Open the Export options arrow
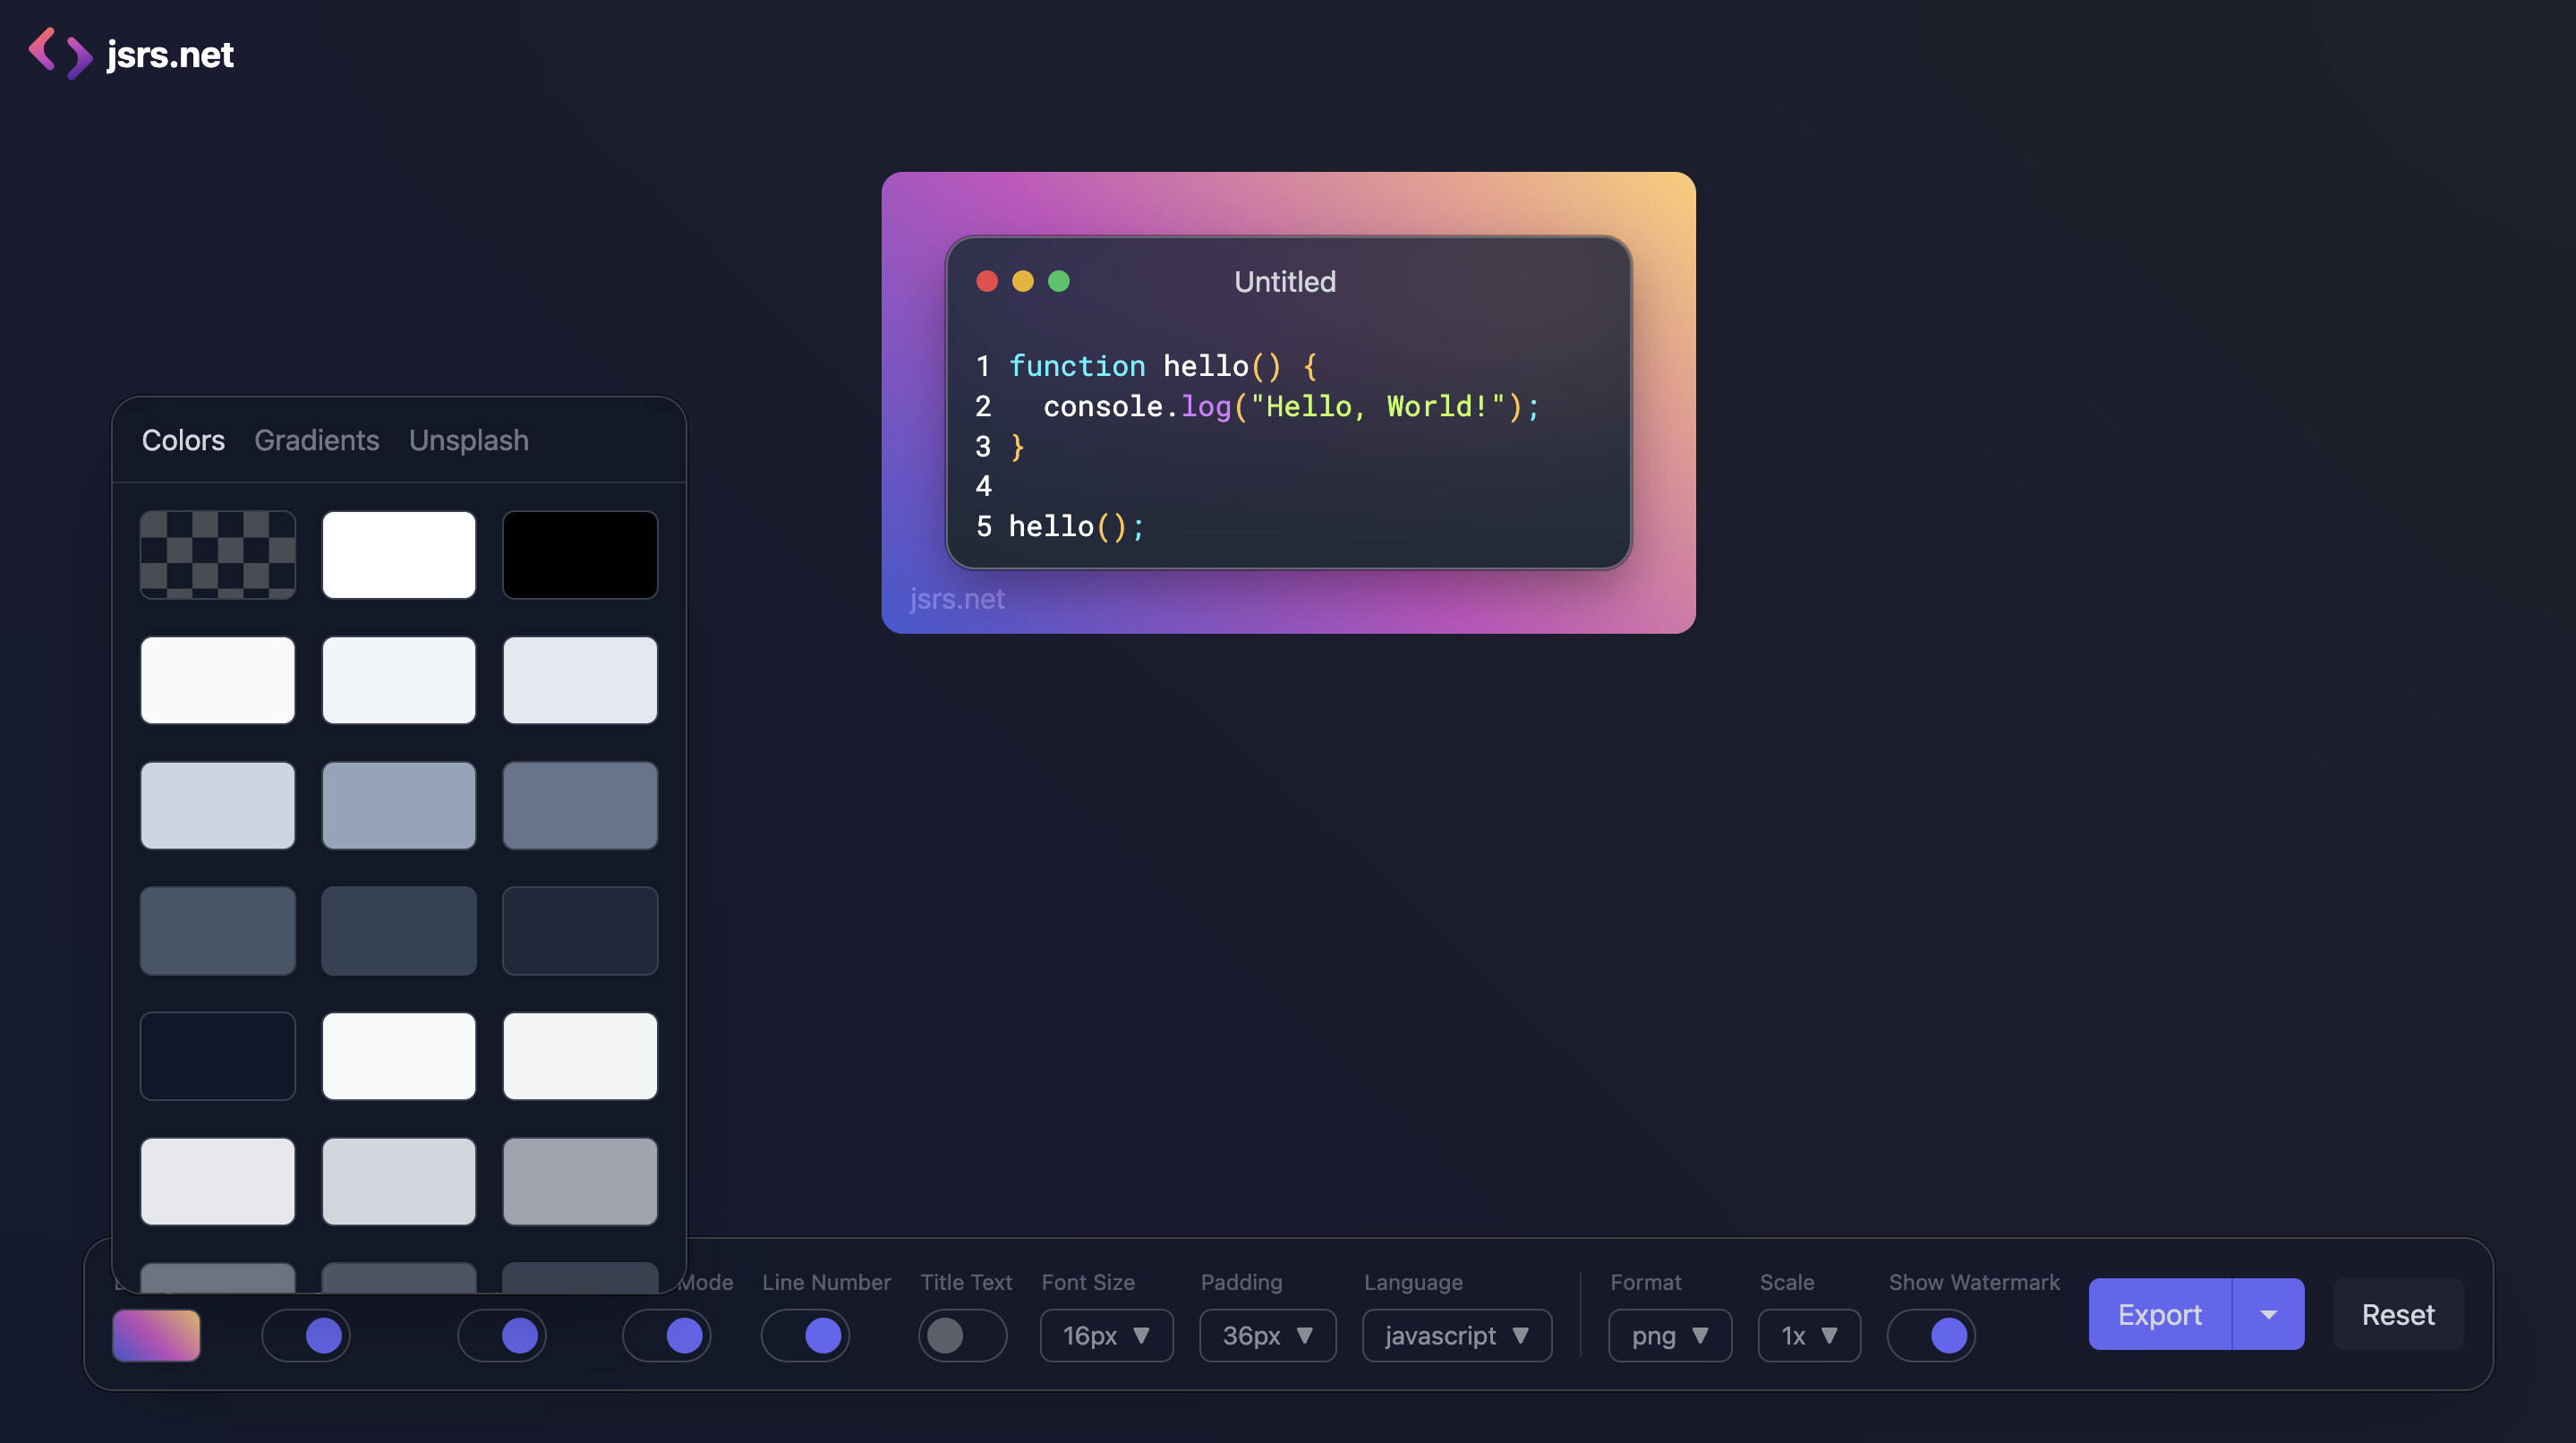Screen dimensions: 2576x1443 (x=2267, y=1314)
